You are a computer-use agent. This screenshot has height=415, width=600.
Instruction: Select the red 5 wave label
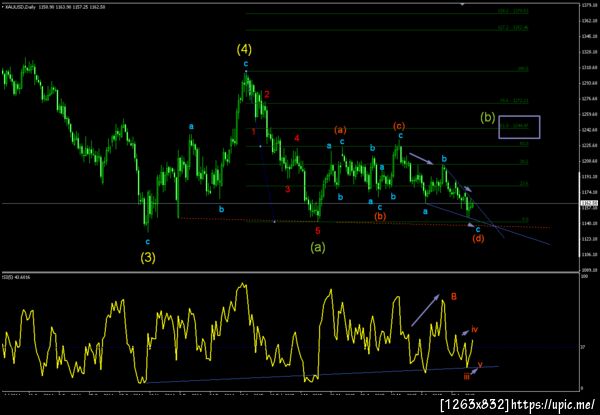318,230
